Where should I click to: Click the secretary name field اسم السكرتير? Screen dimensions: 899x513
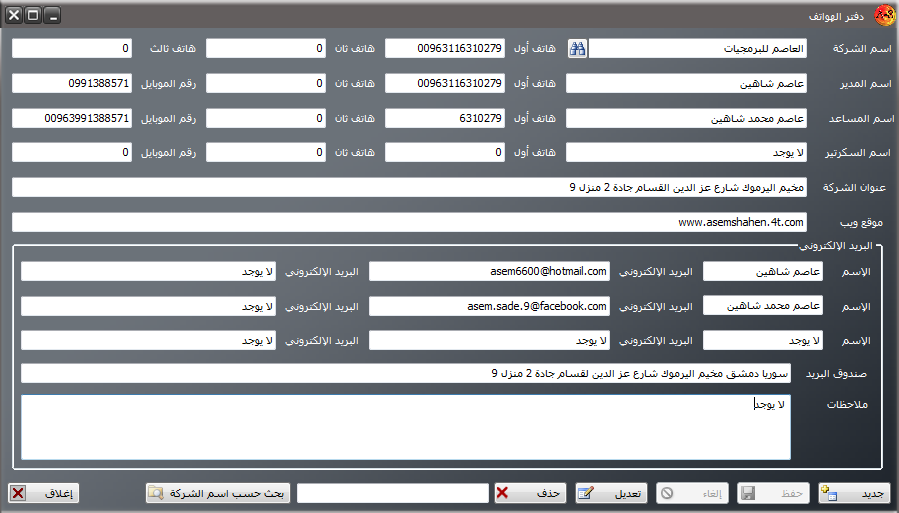686,153
